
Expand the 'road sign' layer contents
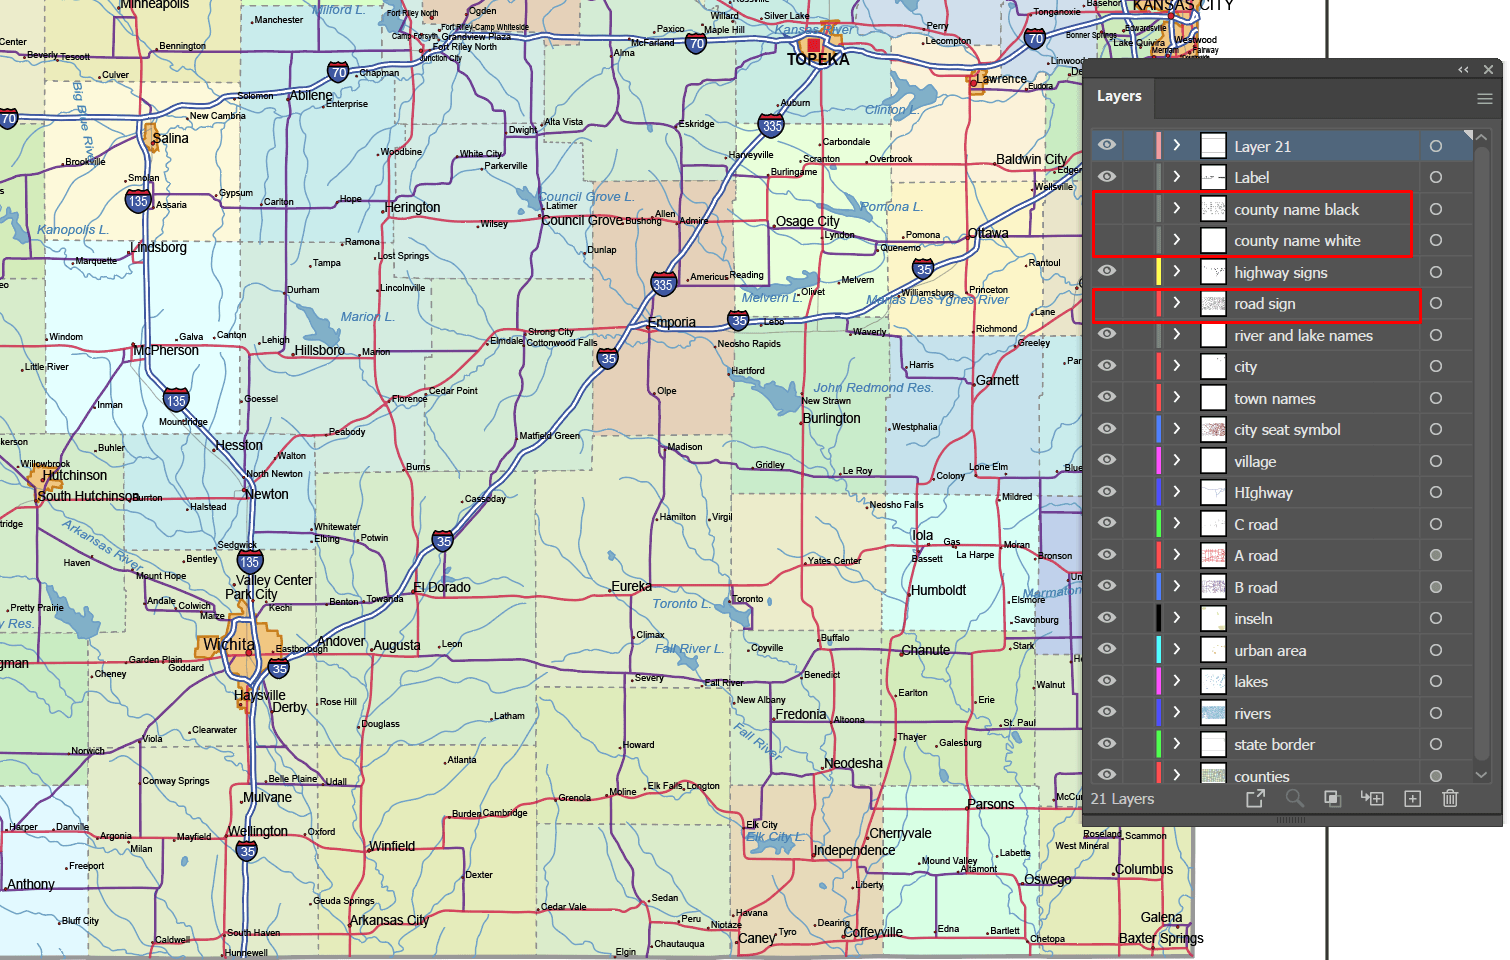tap(1176, 303)
